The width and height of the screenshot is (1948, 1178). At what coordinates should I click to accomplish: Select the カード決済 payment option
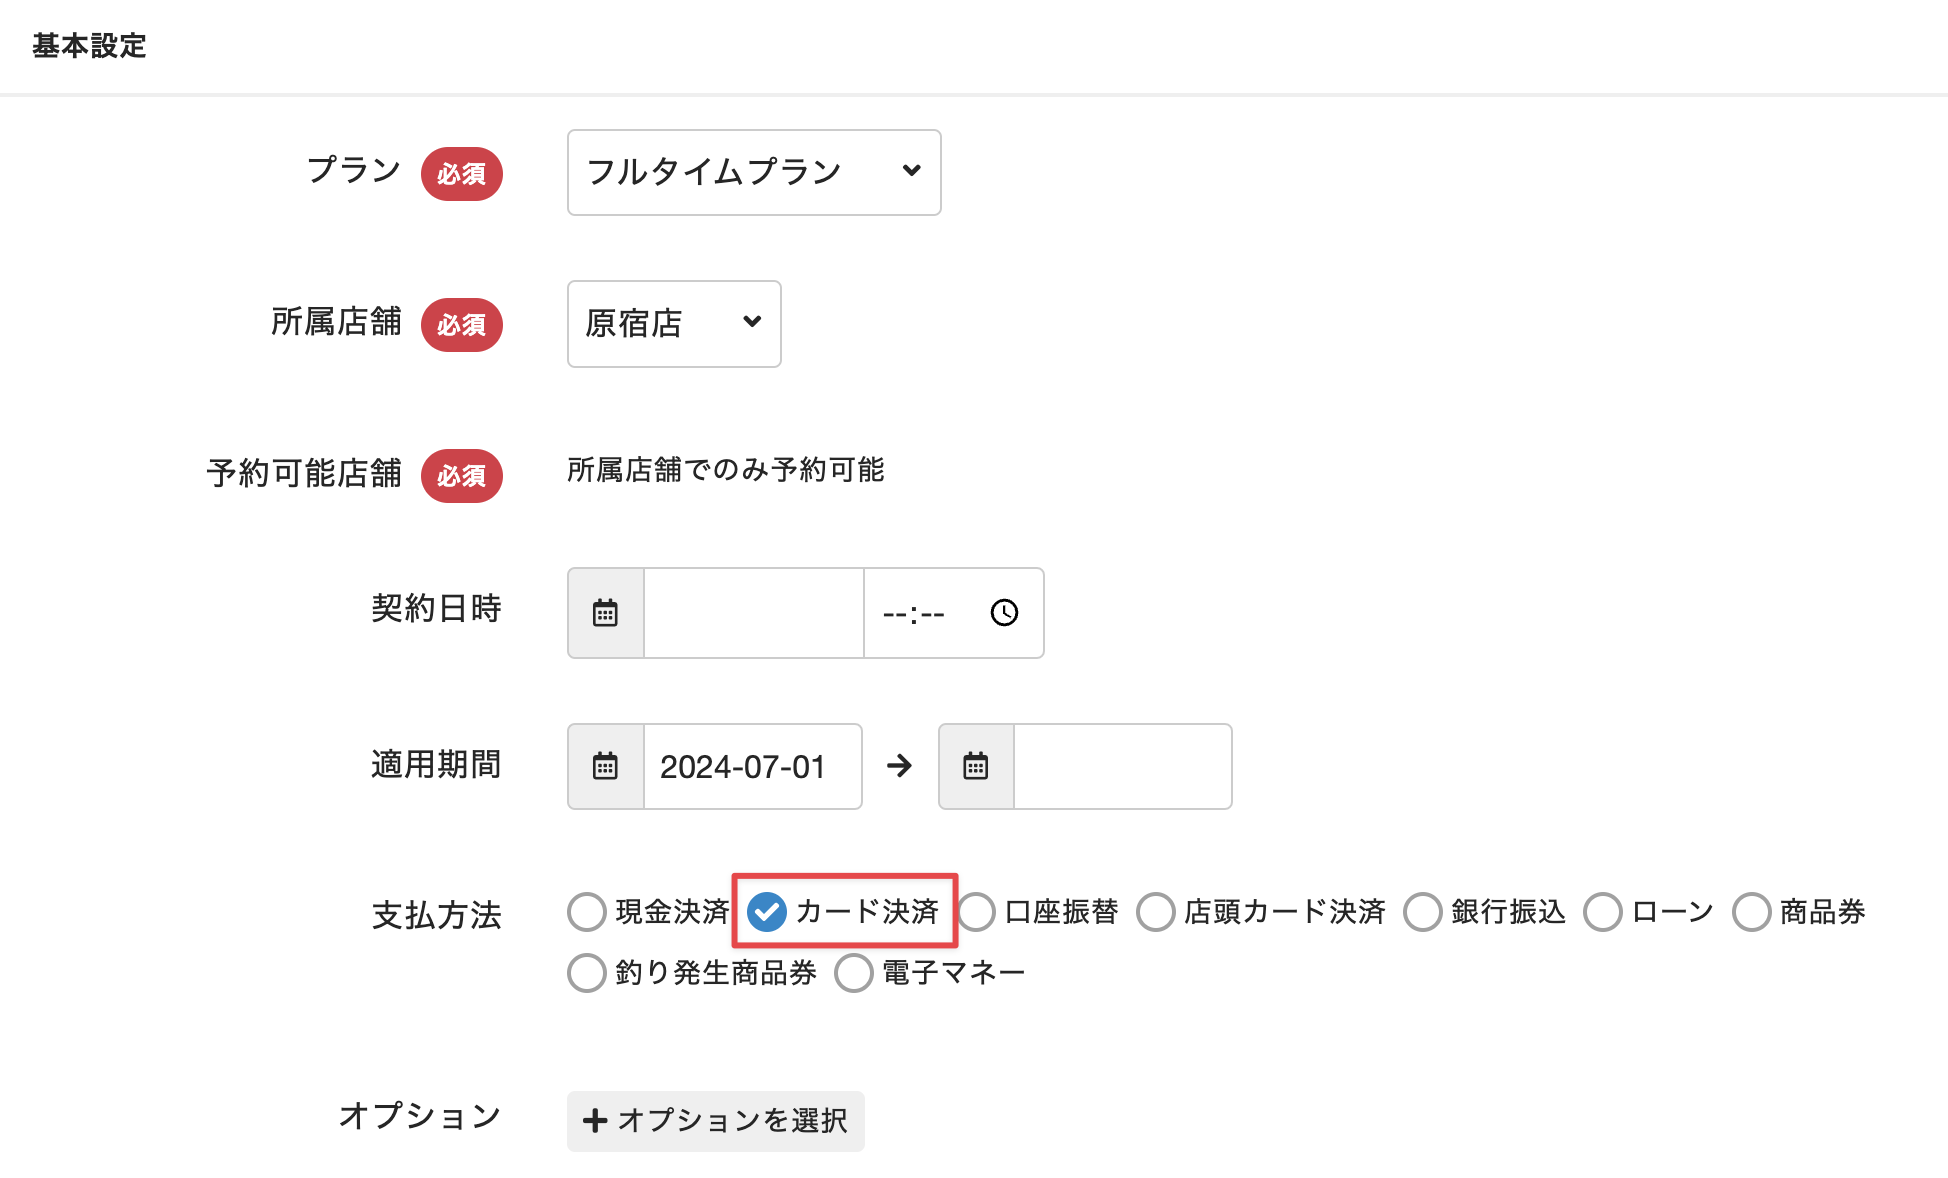click(x=768, y=912)
